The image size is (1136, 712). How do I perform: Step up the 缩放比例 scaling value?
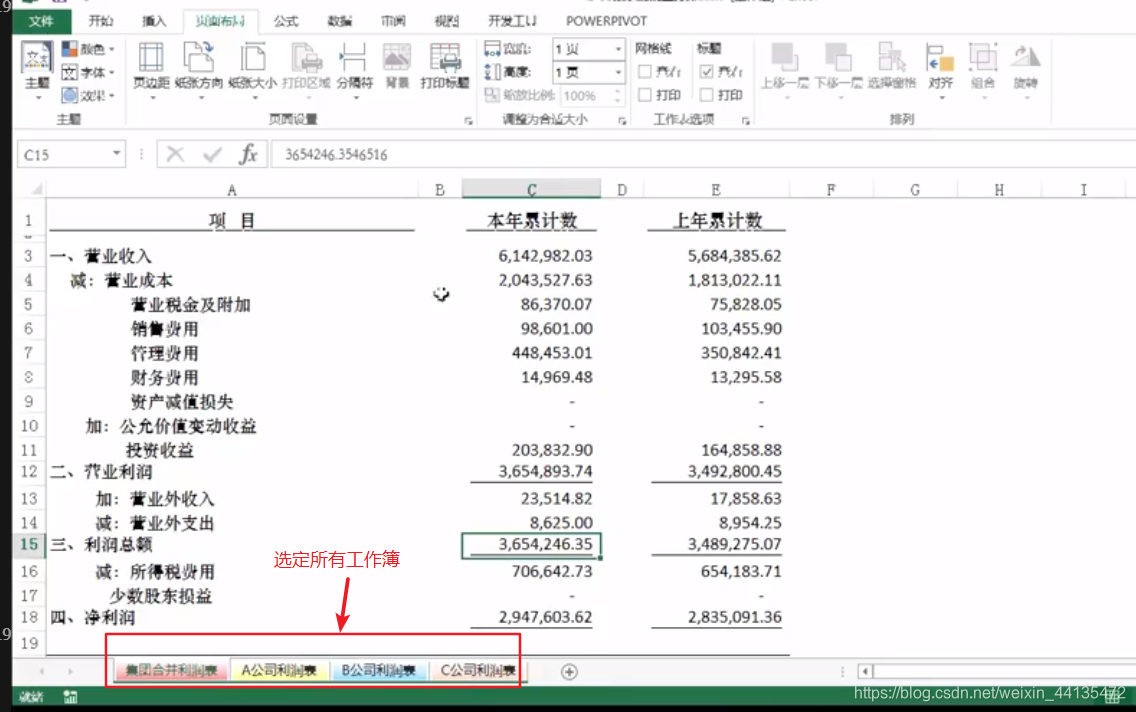tap(618, 92)
